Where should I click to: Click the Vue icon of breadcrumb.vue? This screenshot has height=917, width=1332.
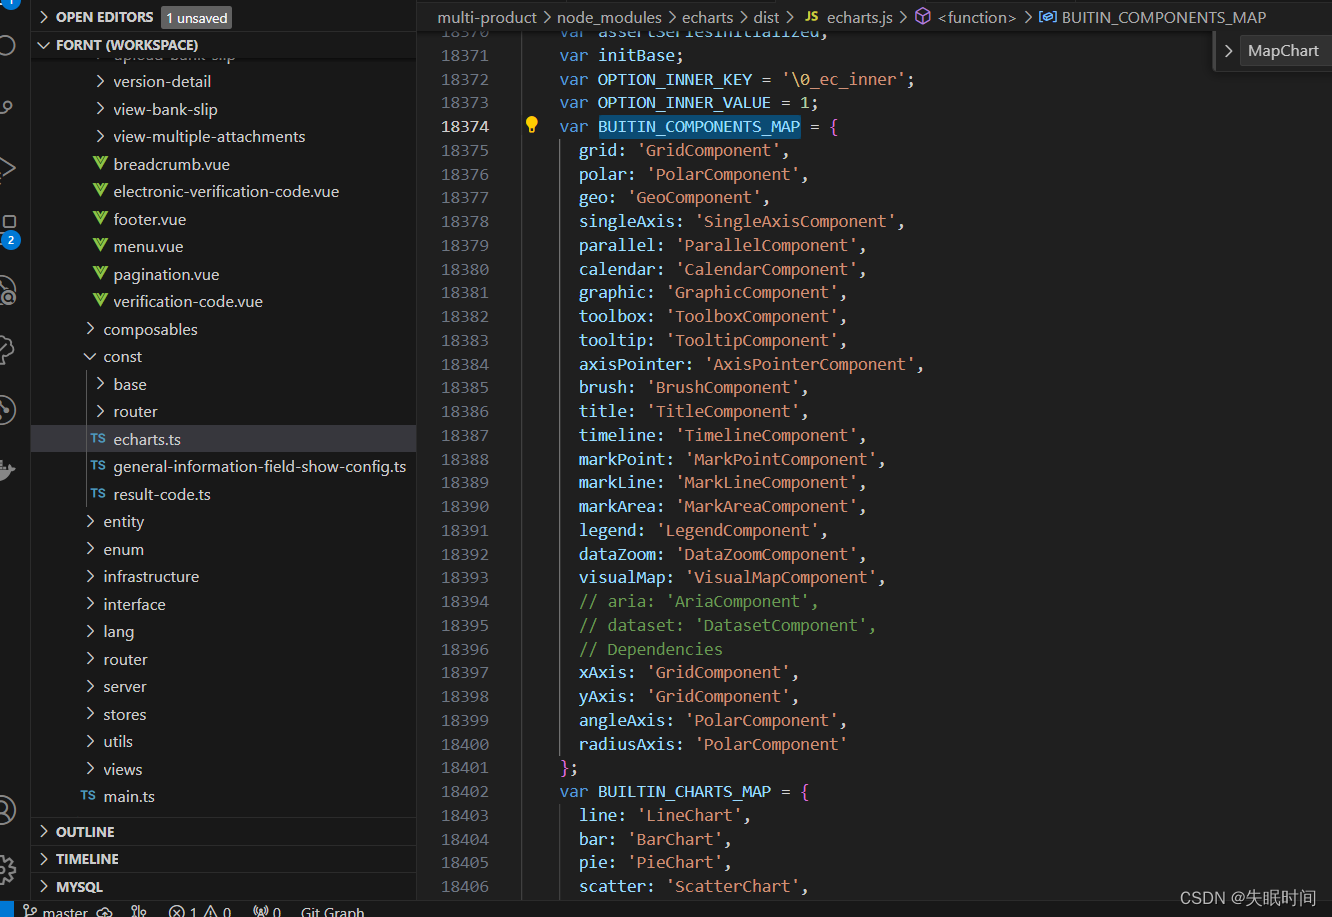click(x=99, y=164)
